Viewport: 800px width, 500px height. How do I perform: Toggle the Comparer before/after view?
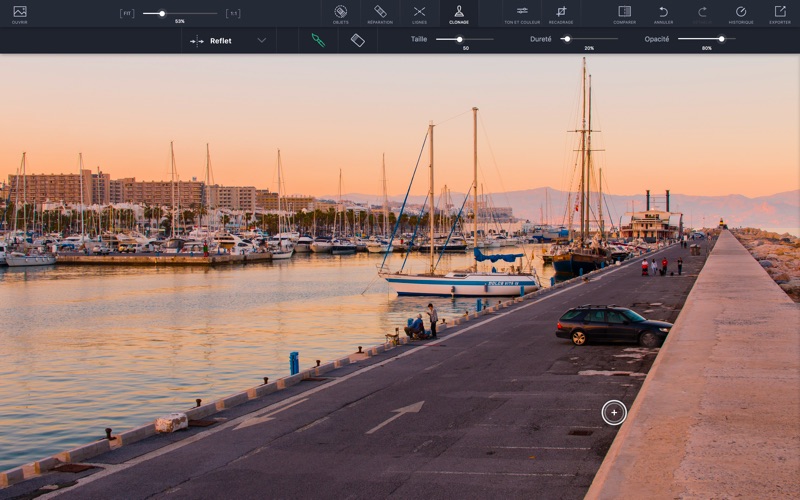tap(624, 13)
